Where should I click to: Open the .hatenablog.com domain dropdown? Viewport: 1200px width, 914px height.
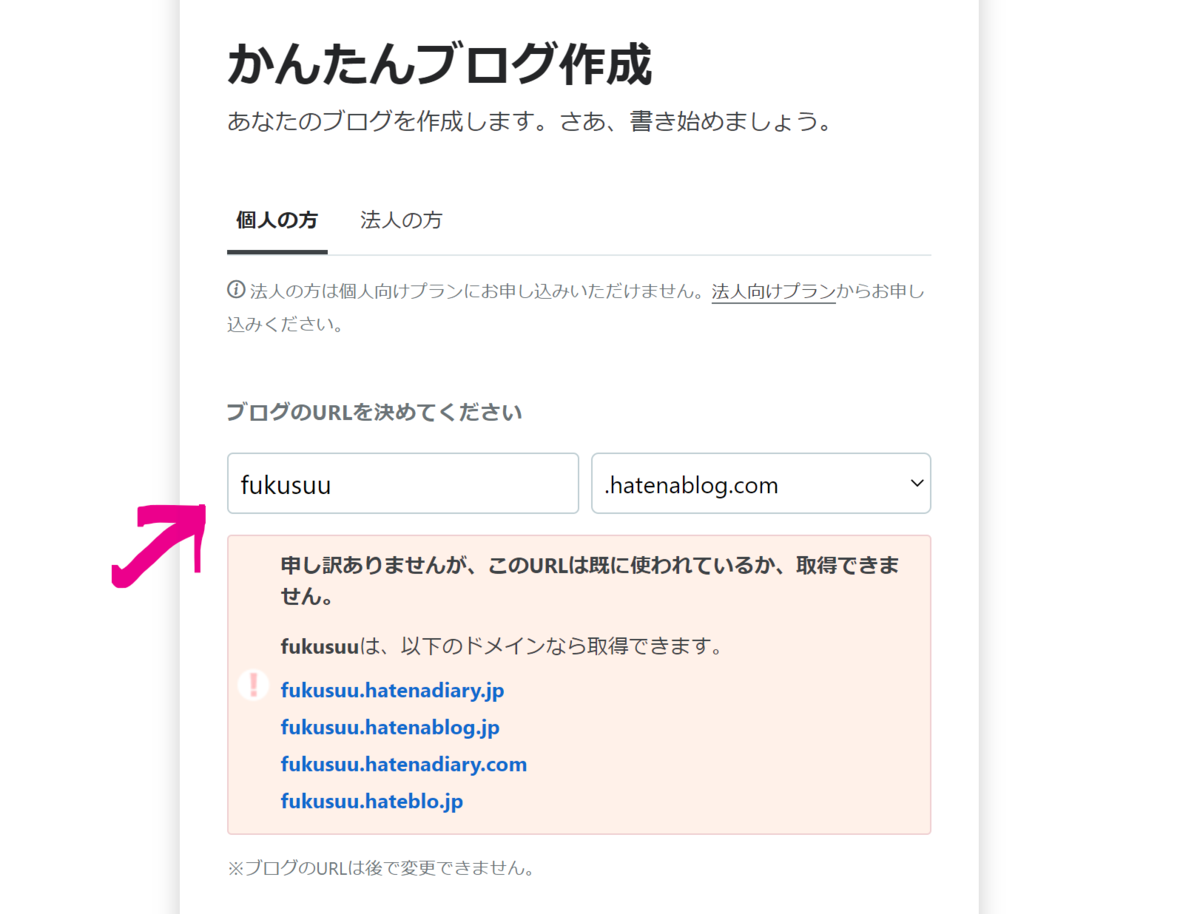761,484
